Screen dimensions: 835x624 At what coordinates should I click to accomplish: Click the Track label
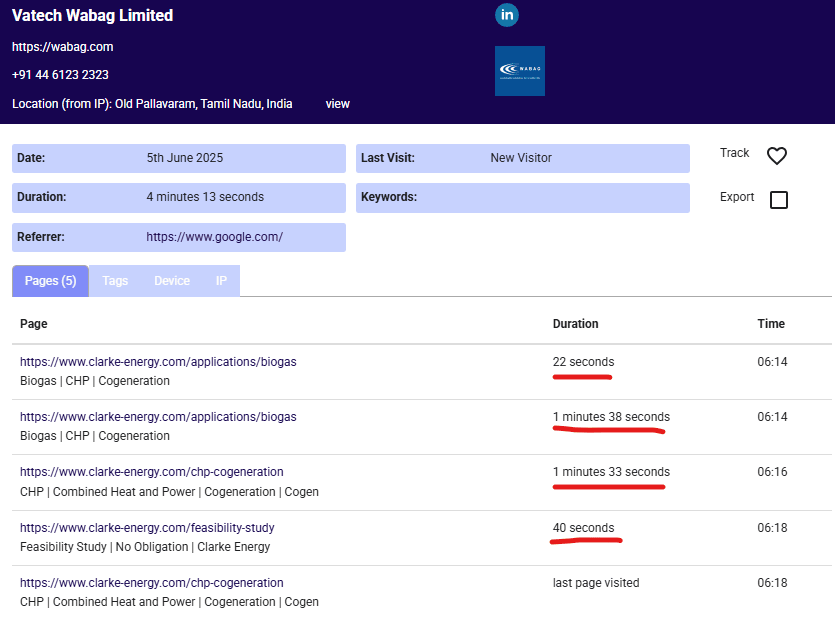coord(734,153)
